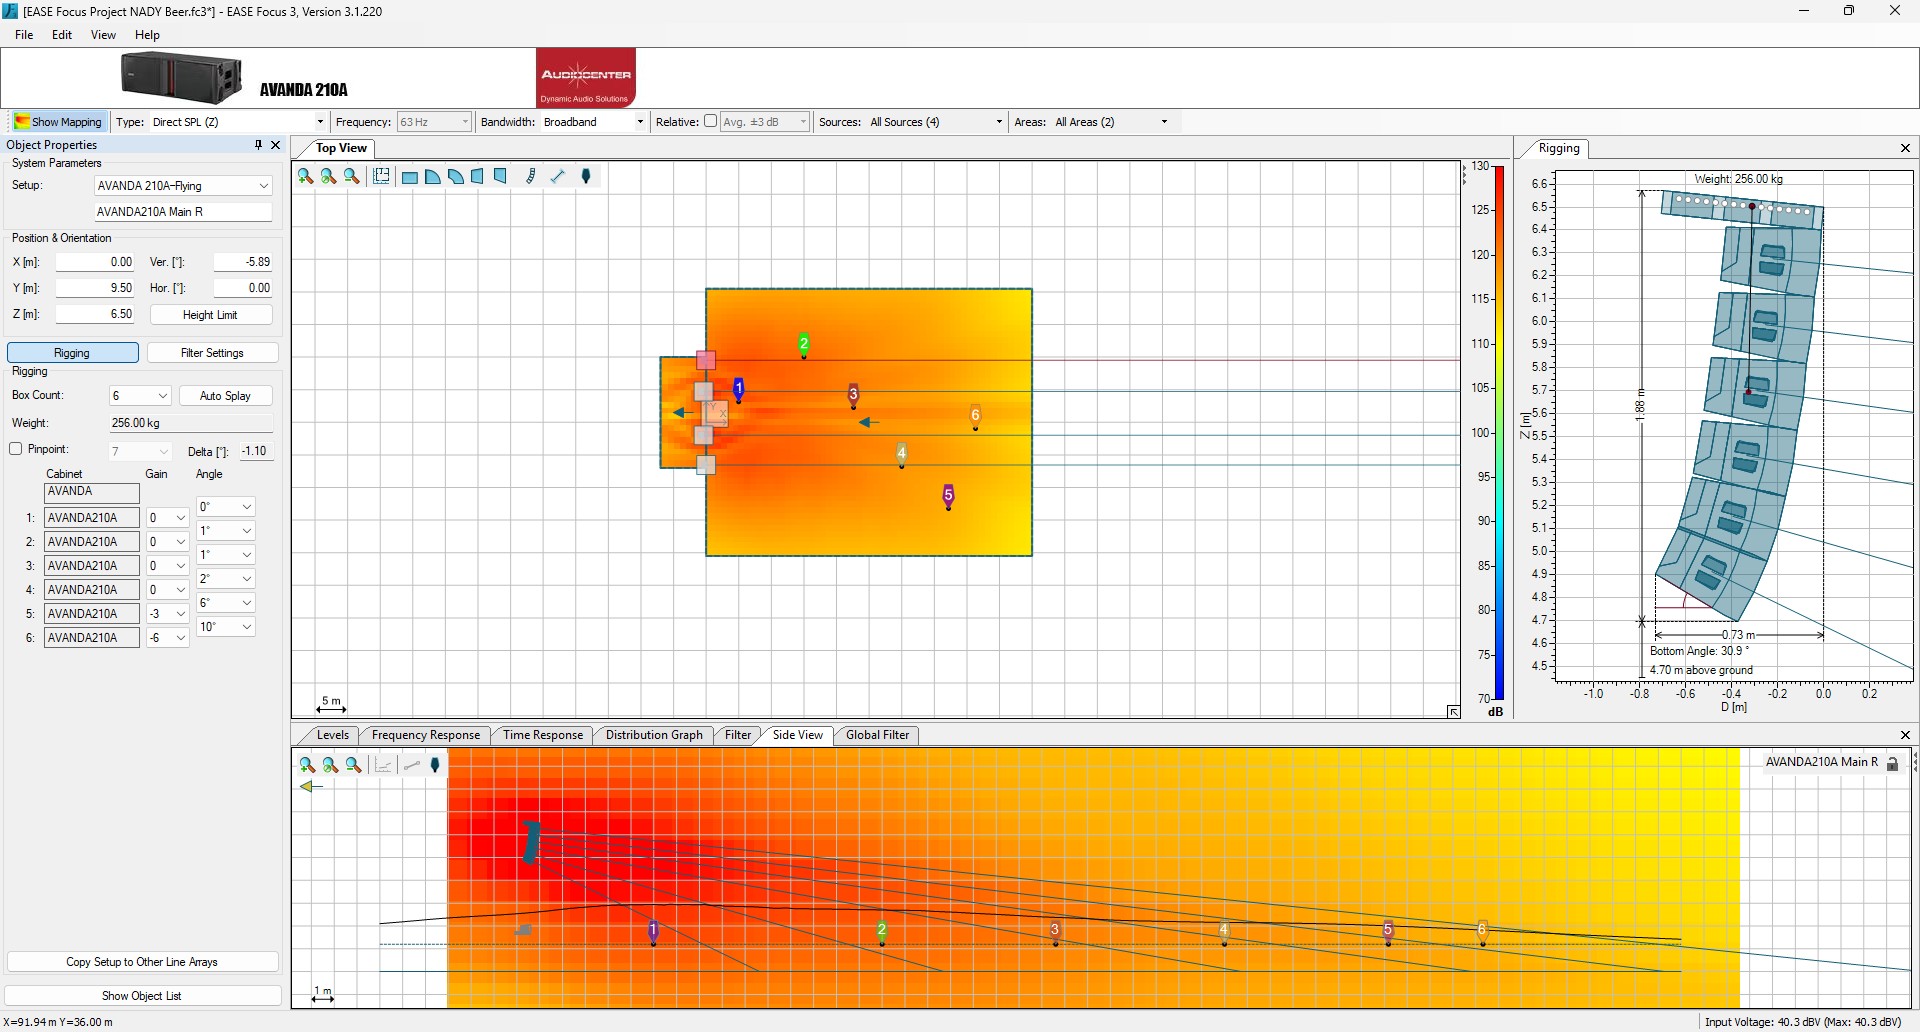Select receiver marker 1 in Side View
This screenshot has height=1032, width=1920.
pos(653,933)
